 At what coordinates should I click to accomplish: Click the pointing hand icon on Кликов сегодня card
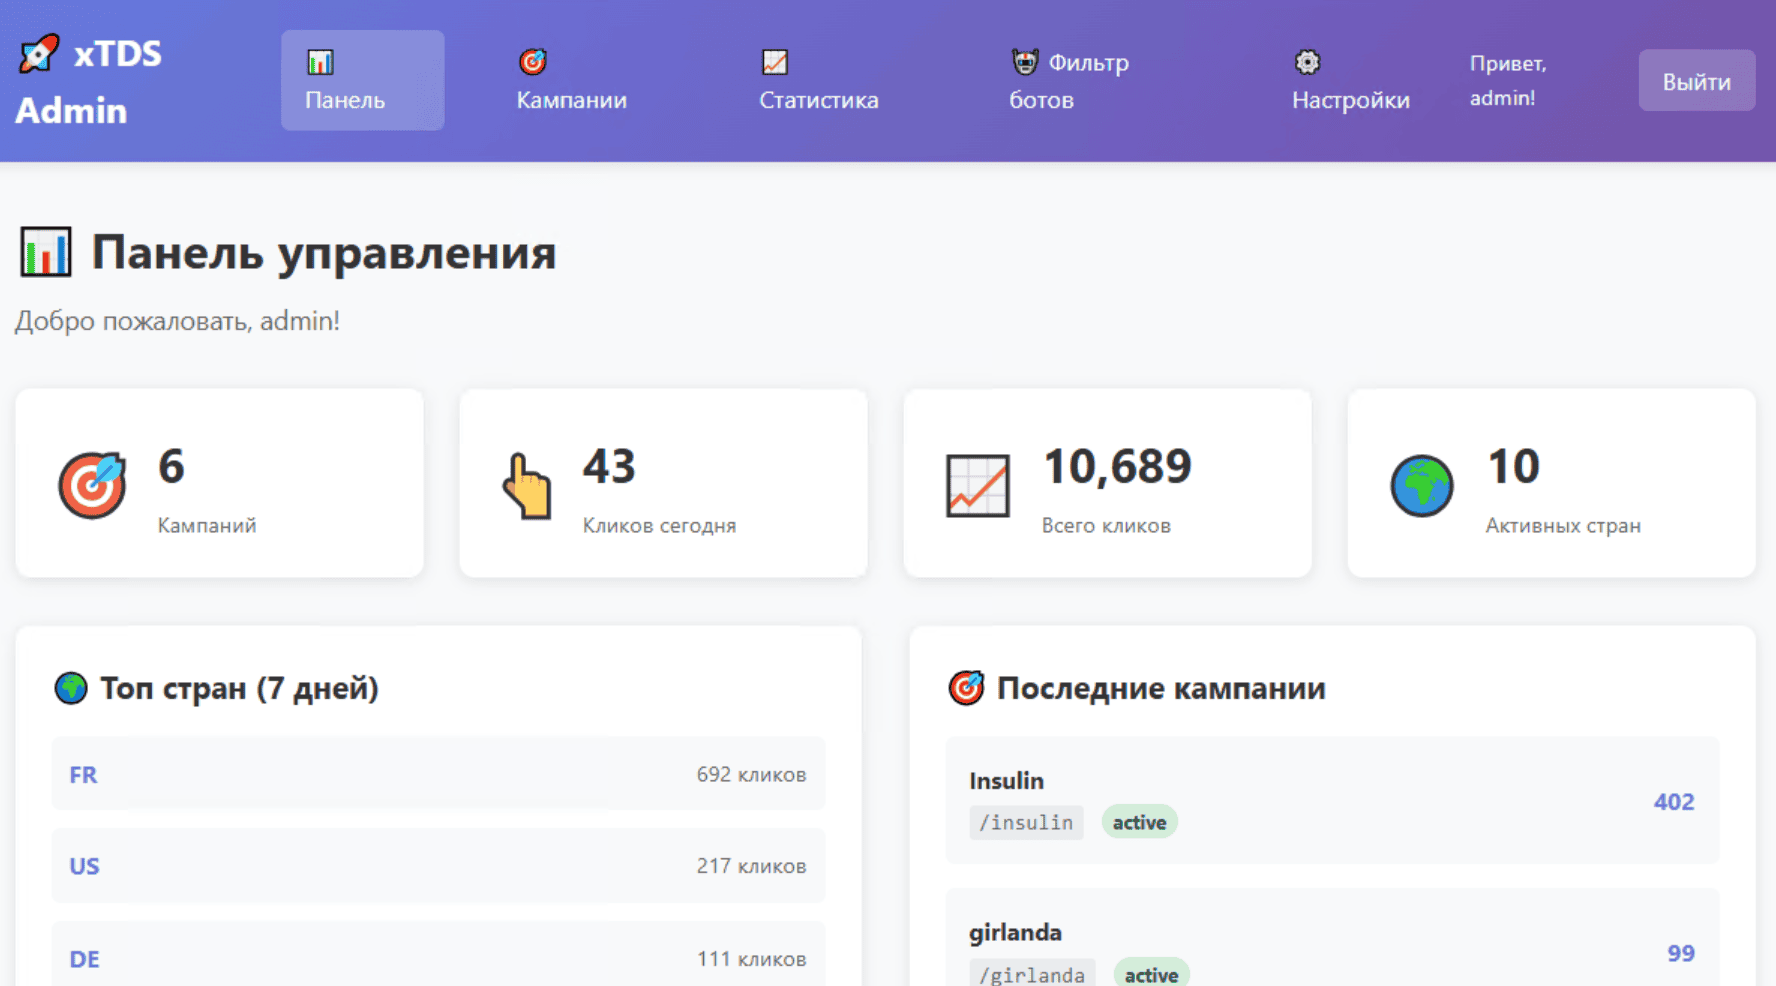point(527,487)
